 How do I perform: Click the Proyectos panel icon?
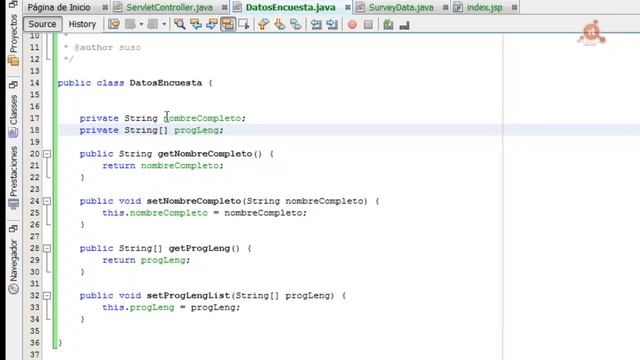pos(13,61)
